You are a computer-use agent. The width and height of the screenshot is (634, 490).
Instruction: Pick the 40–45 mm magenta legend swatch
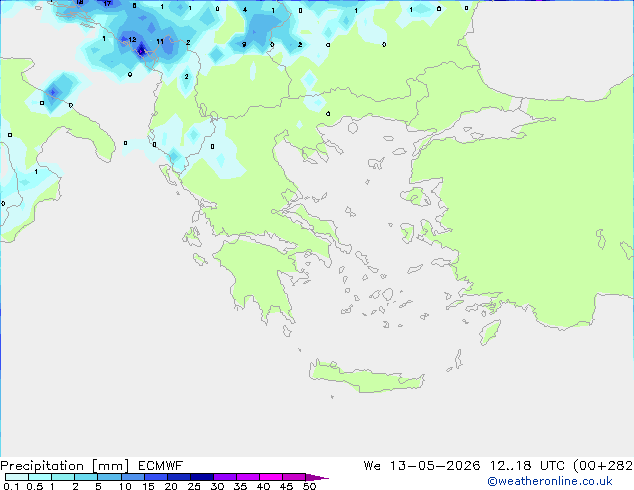(x=271, y=477)
